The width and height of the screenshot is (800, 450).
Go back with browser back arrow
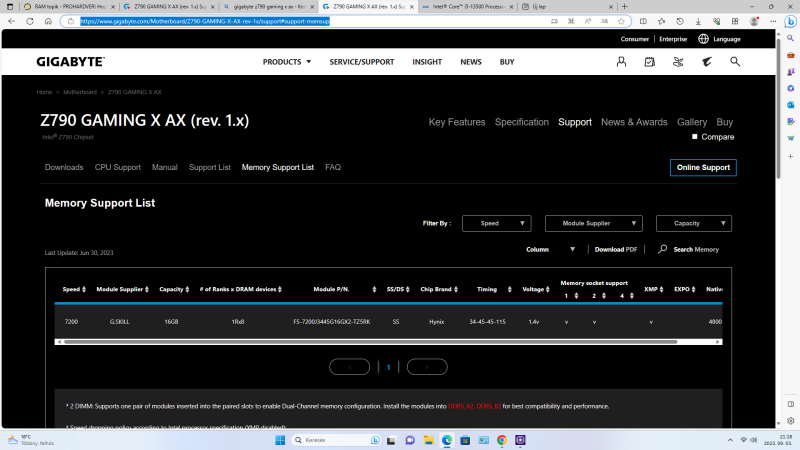click(12, 21)
